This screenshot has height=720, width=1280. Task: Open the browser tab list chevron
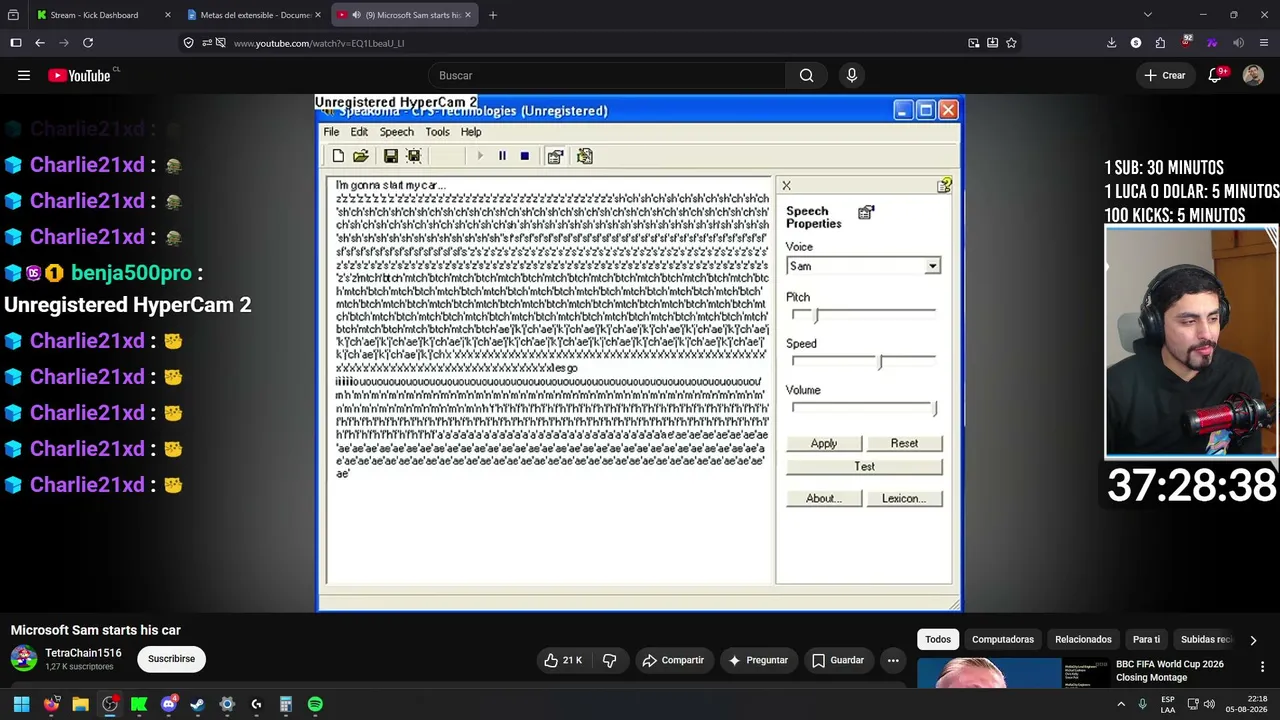(1147, 15)
